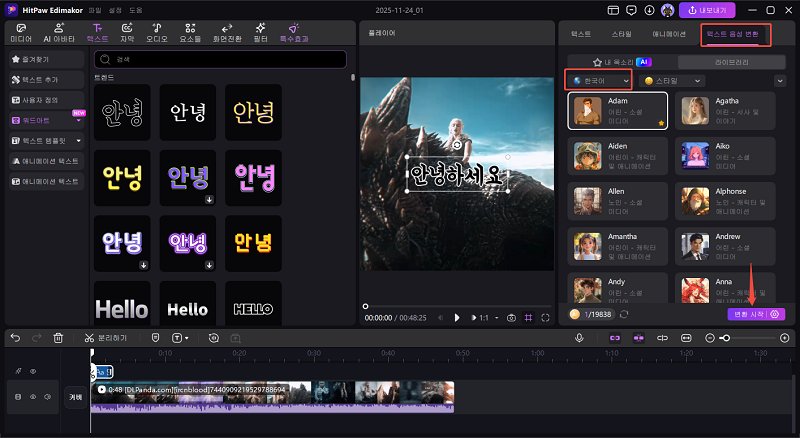The image size is (800, 438).
Task: Toggle the magnetic snap button in timeline
Action: pyautogui.click(x=638, y=338)
